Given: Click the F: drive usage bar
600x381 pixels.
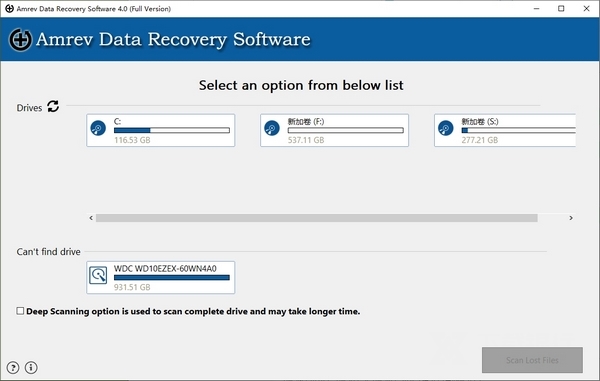Looking at the screenshot, I should (346, 130).
